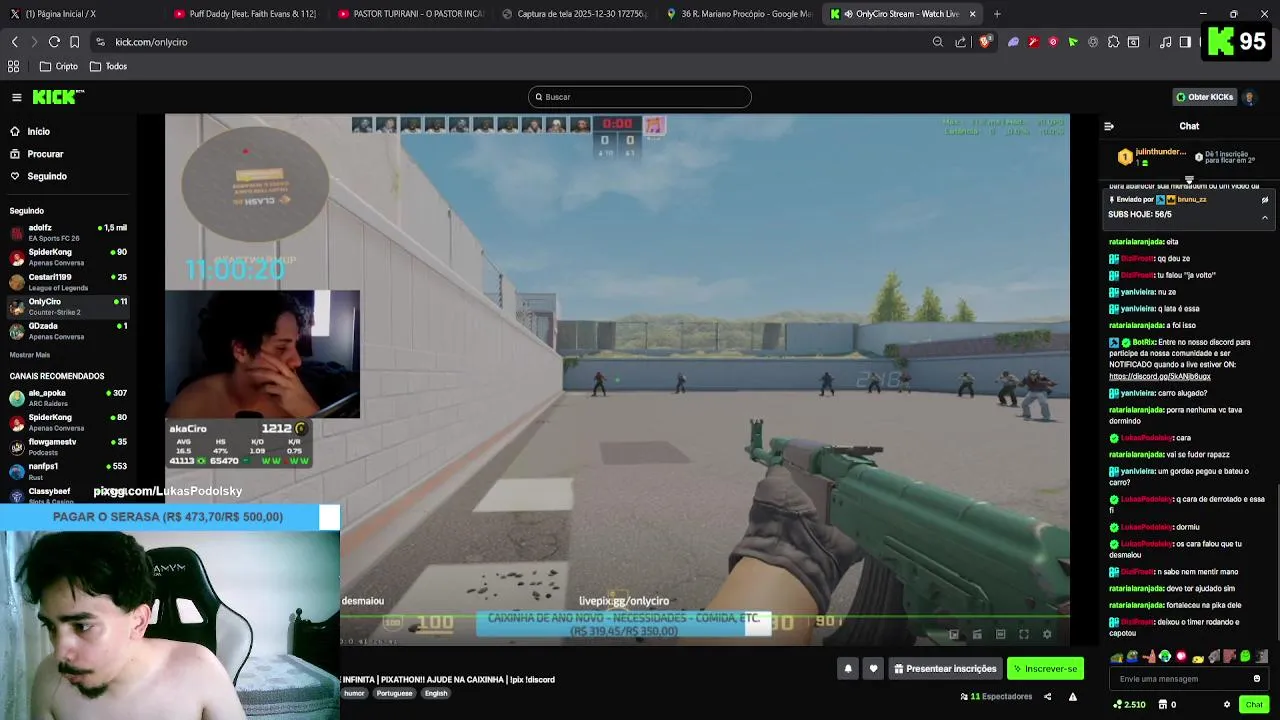The height and width of the screenshot is (720, 1280).
Task: Click the Inscrever-se button
Action: point(1045,669)
